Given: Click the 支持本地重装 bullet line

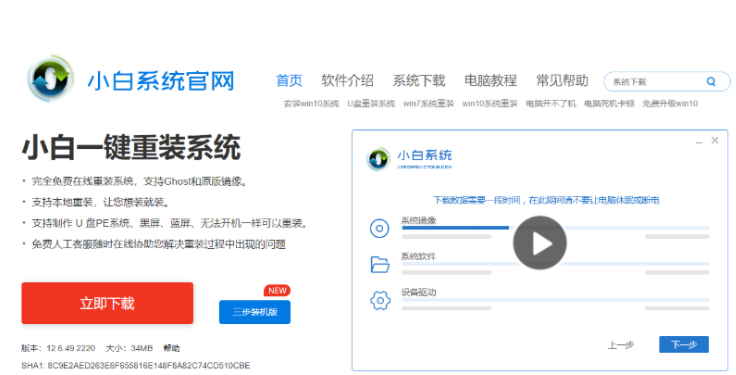Looking at the screenshot, I should pos(100,202).
